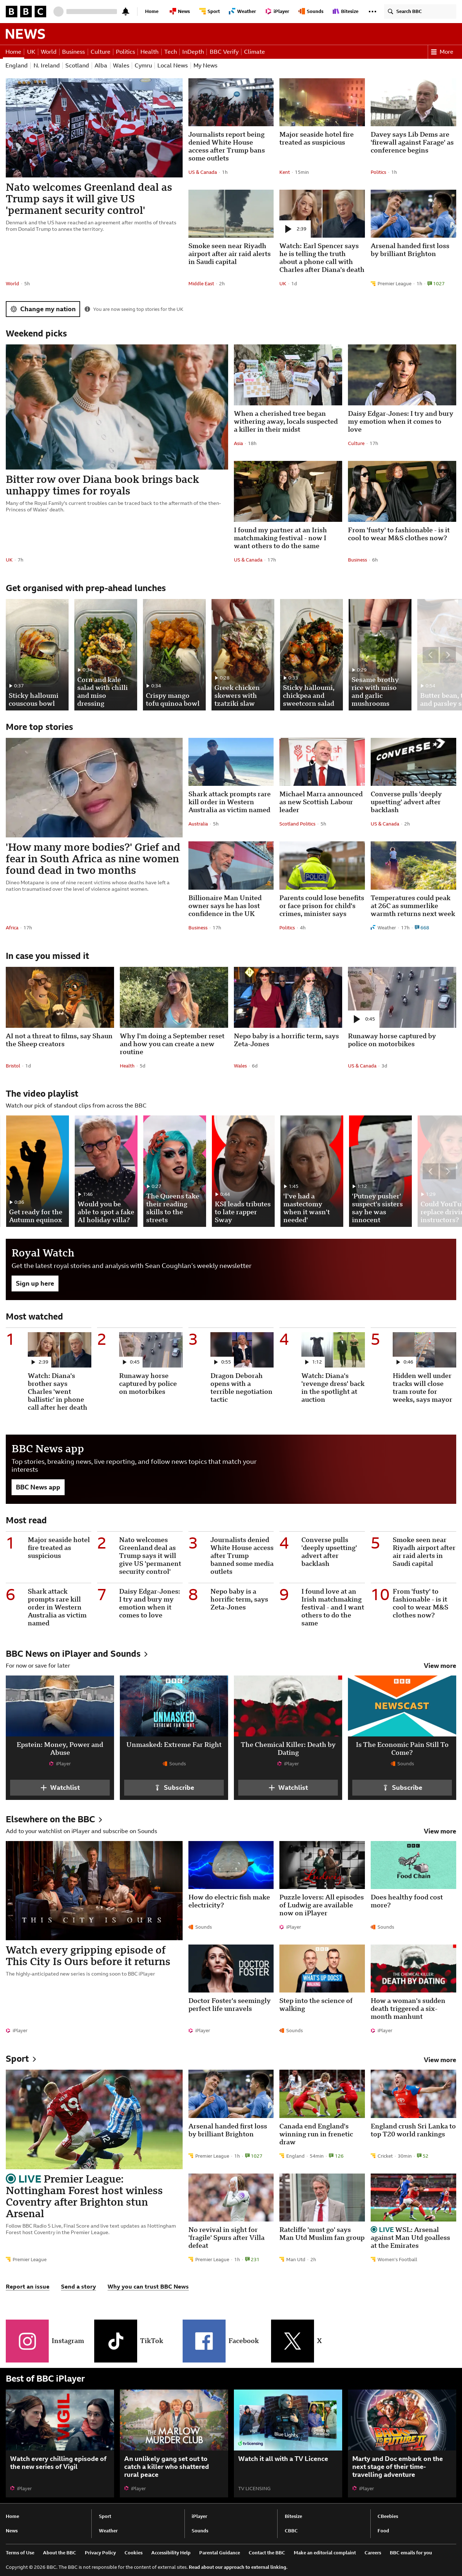Click the BBC News app button
Screen dimensions: 462x2576
pos(38,1487)
